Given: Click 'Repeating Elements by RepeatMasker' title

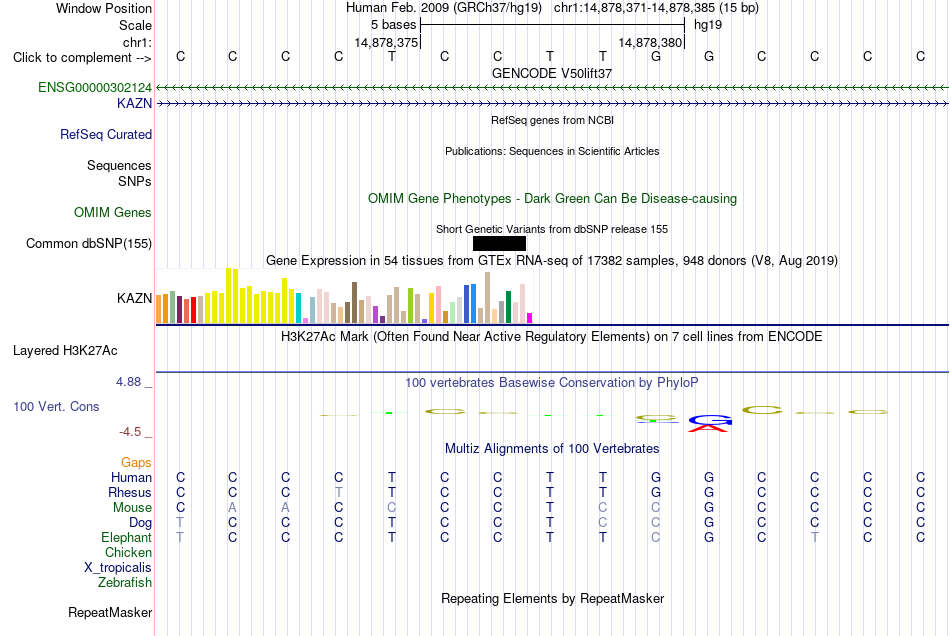Looking at the screenshot, I should [552, 598].
